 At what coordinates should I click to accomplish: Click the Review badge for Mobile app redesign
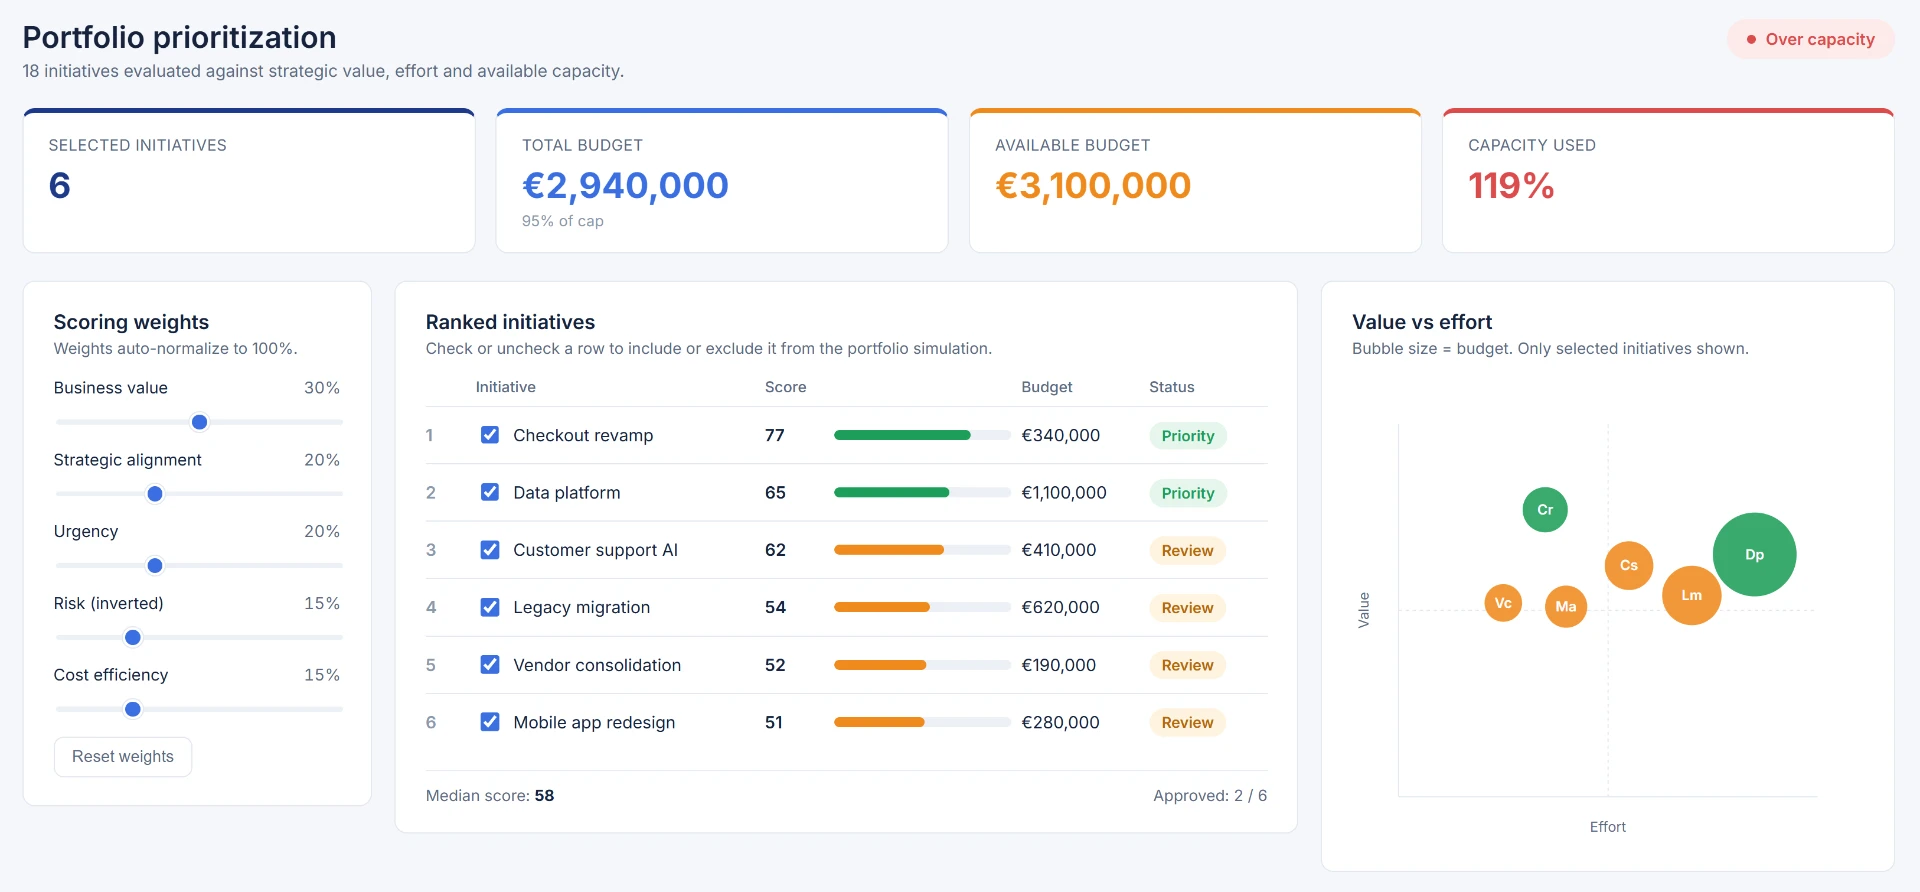(1187, 723)
